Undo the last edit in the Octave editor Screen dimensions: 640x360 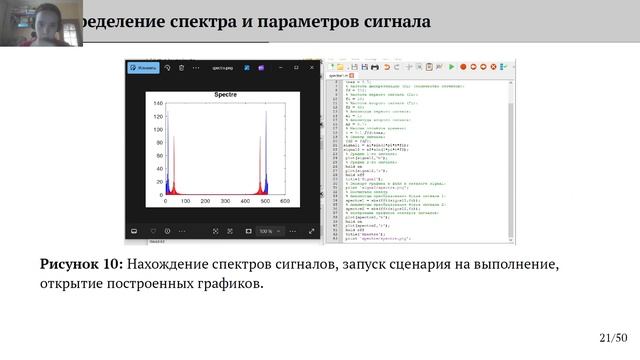click(387, 67)
